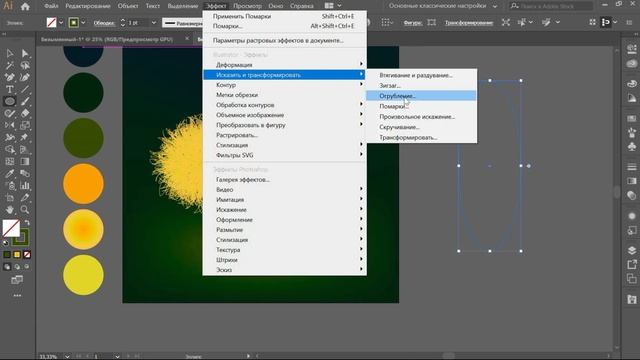Choose Огрубление from the submenu
The width and height of the screenshot is (640, 360).
pyautogui.click(x=421, y=96)
